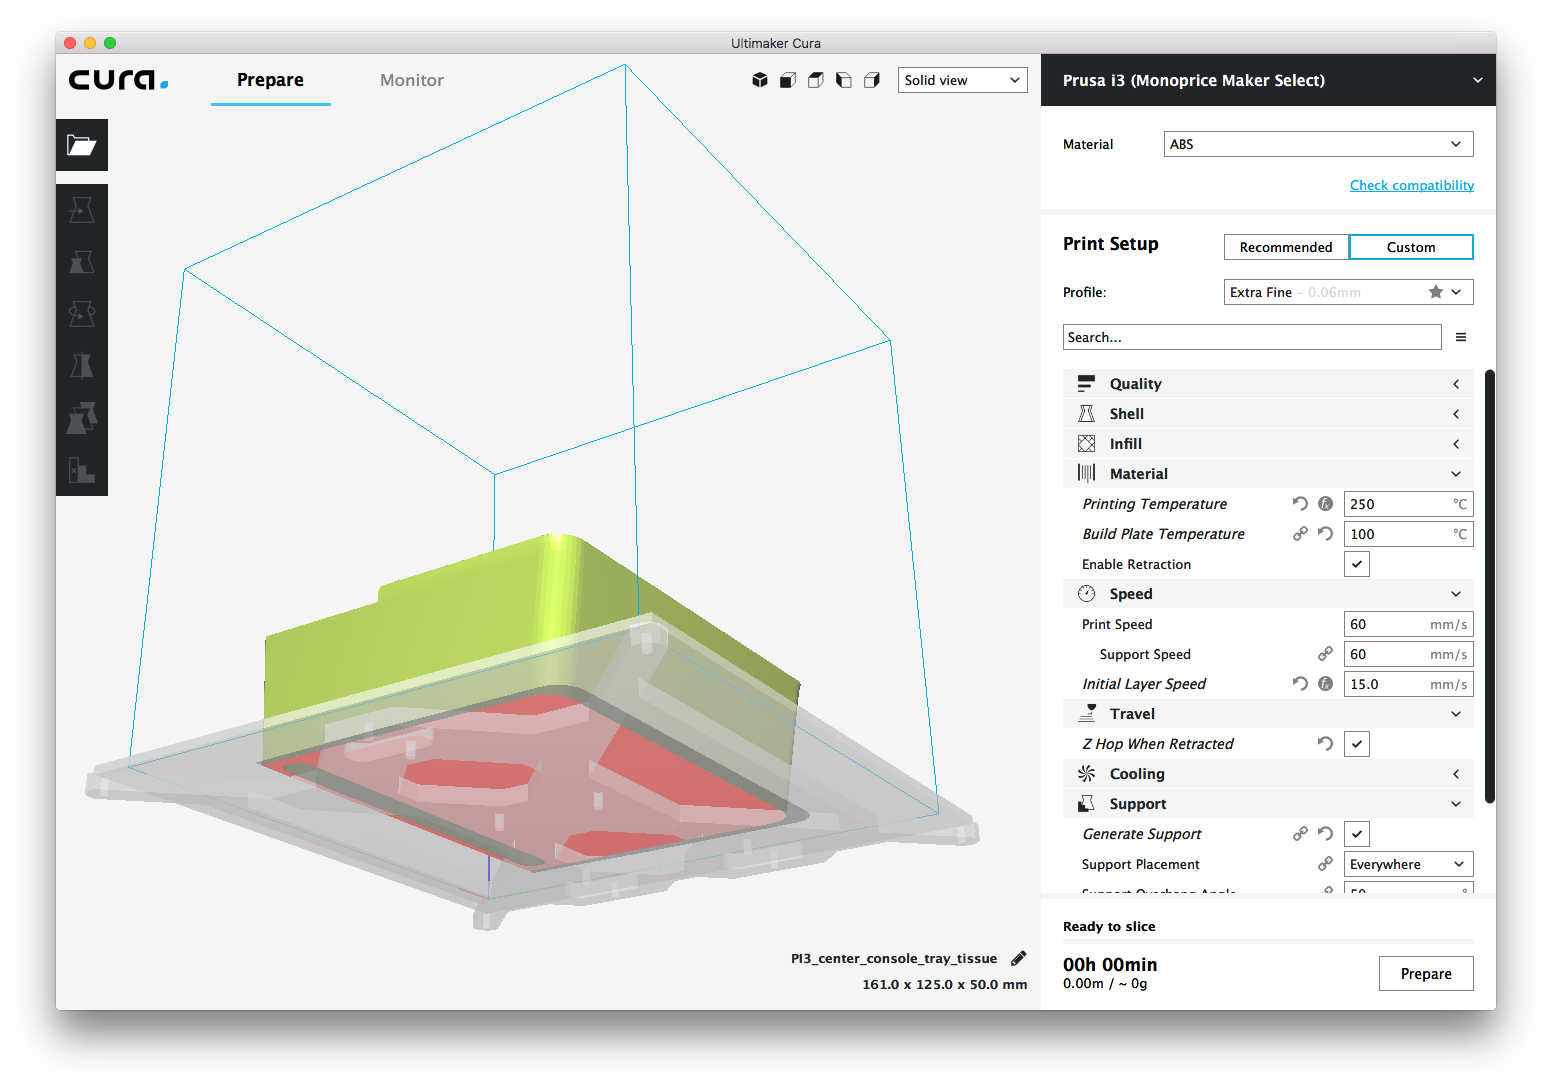This screenshot has height=1090, width=1552.
Task: Select the Move tool in left toolbar
Action: click(x=82, y=210)
